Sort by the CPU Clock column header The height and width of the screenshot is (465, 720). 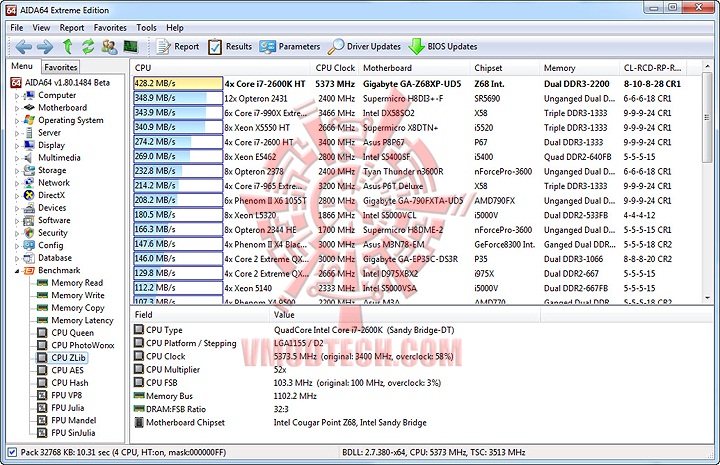coord(335,68)
